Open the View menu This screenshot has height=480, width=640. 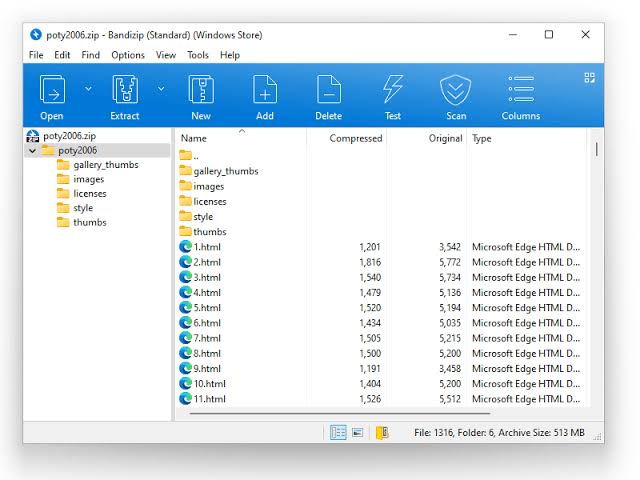point(166,55)
